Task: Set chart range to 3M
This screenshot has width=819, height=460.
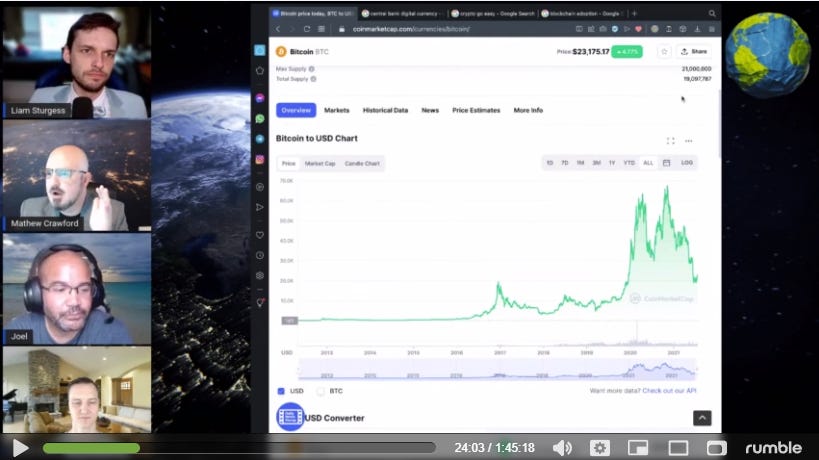Action: coord(596,163)
